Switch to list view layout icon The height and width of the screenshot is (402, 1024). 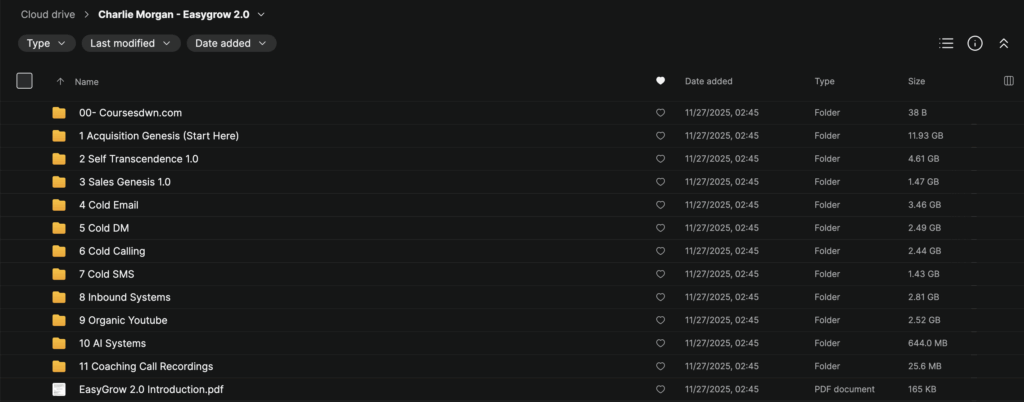946,43
